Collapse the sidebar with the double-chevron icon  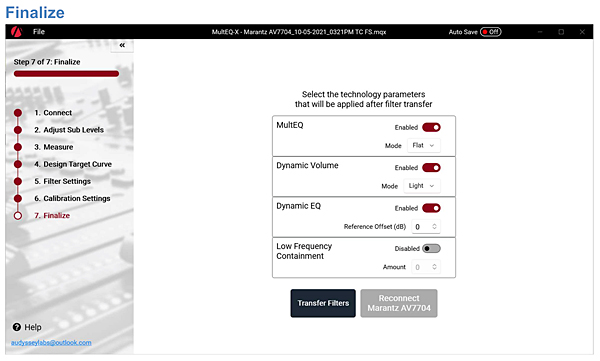[122, 45]
